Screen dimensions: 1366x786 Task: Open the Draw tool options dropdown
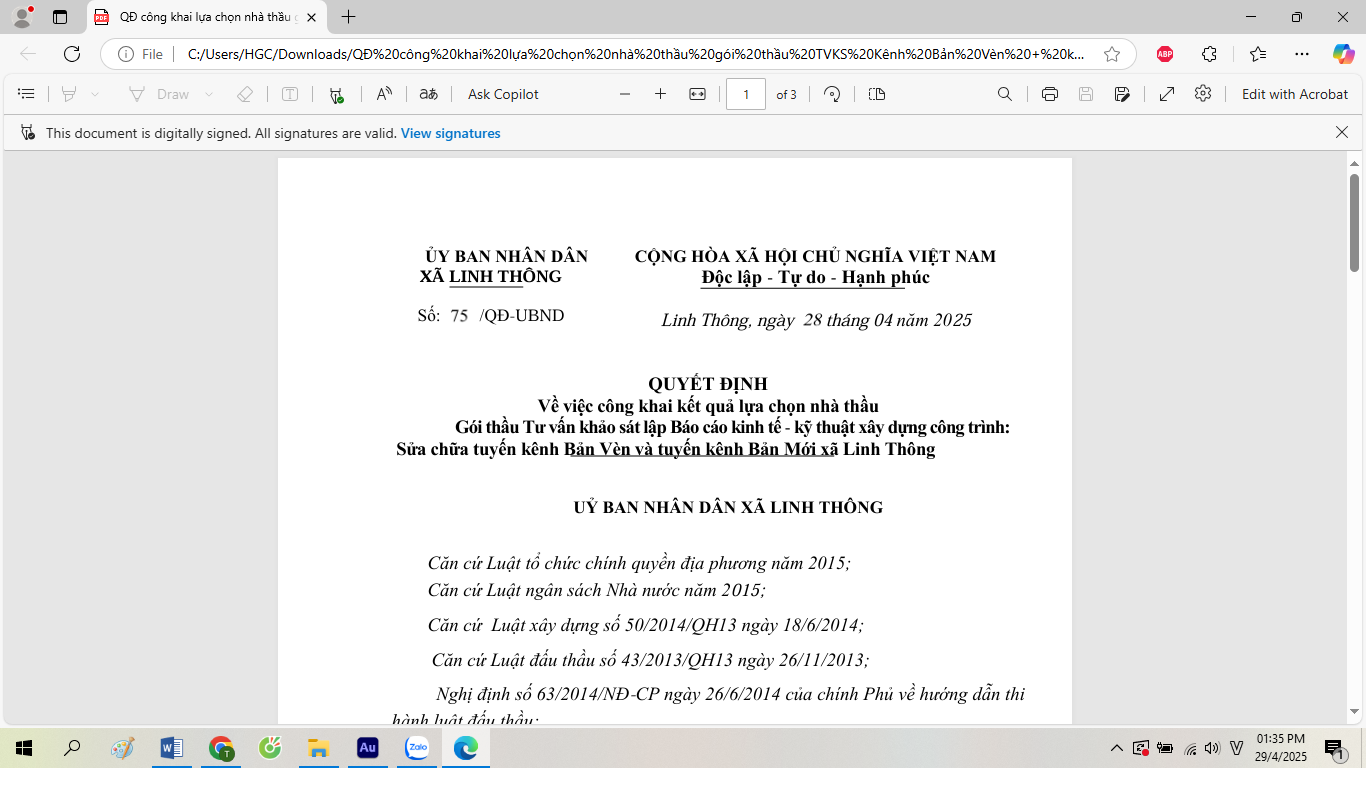coord(209,94)
